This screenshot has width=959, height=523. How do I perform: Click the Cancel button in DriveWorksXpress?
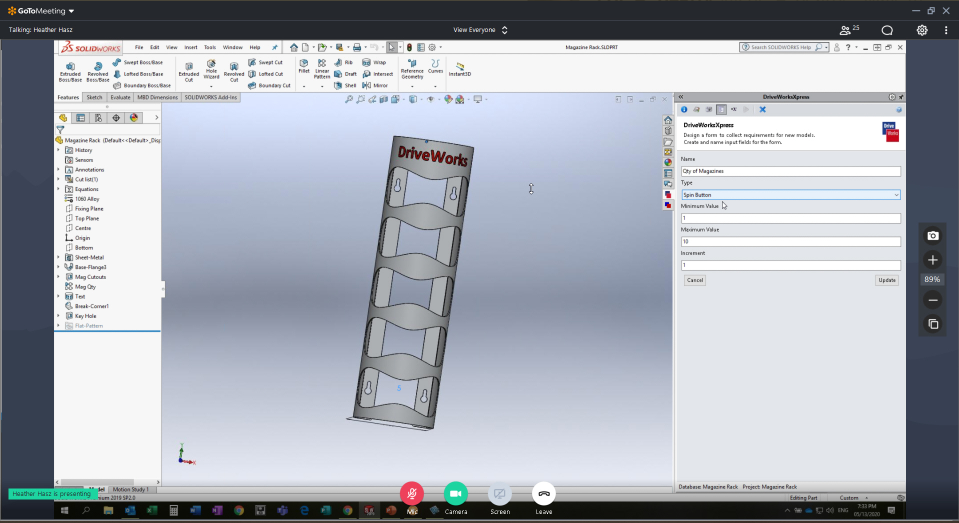pos(695,280)
